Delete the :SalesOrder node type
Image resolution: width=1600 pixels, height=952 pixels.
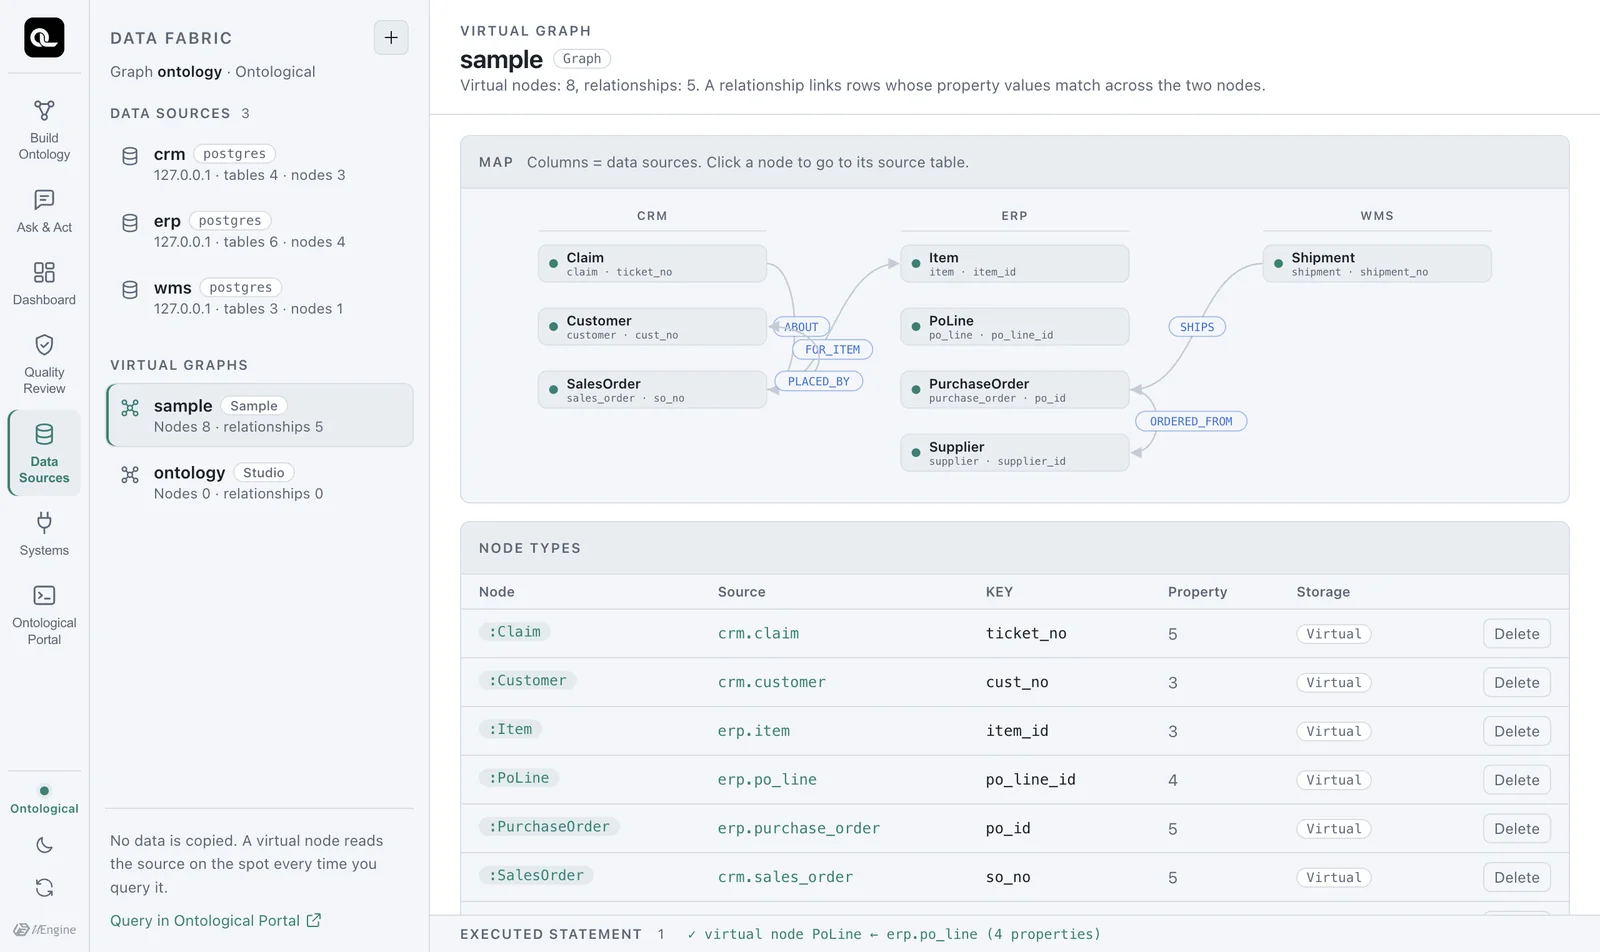pyautogui.click(x=1516, y=878)
